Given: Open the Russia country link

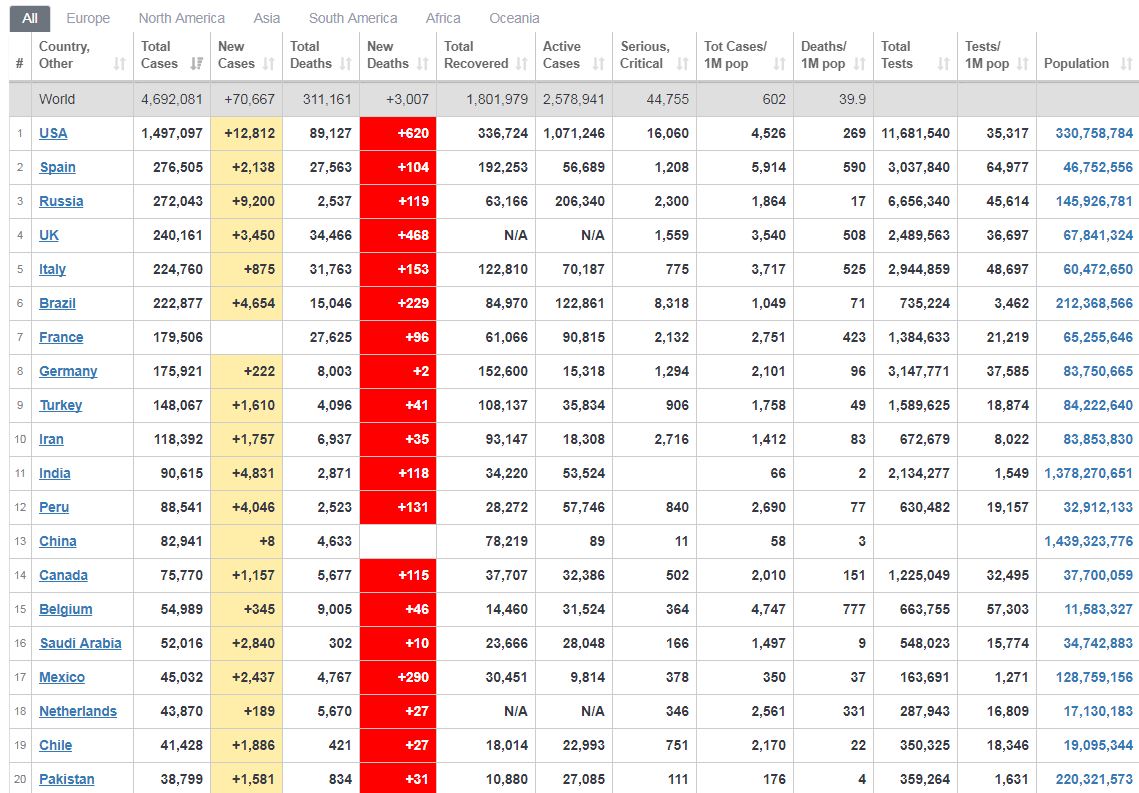Looking at the screenshot, I should click(x=61, y=201).
